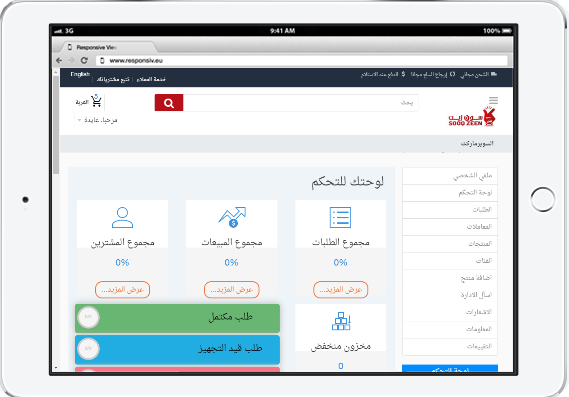Click the round badge on green طلب مكتمل bar
The height and width of the screenshot is (397, 569).
[x=89, y=317]
